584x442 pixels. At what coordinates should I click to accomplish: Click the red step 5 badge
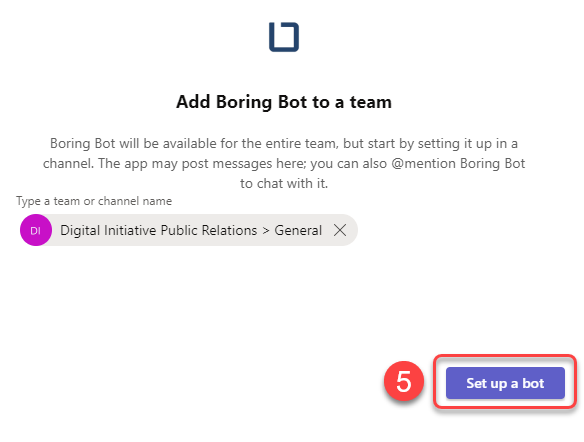pyautogui.click(x=404, y=381)
